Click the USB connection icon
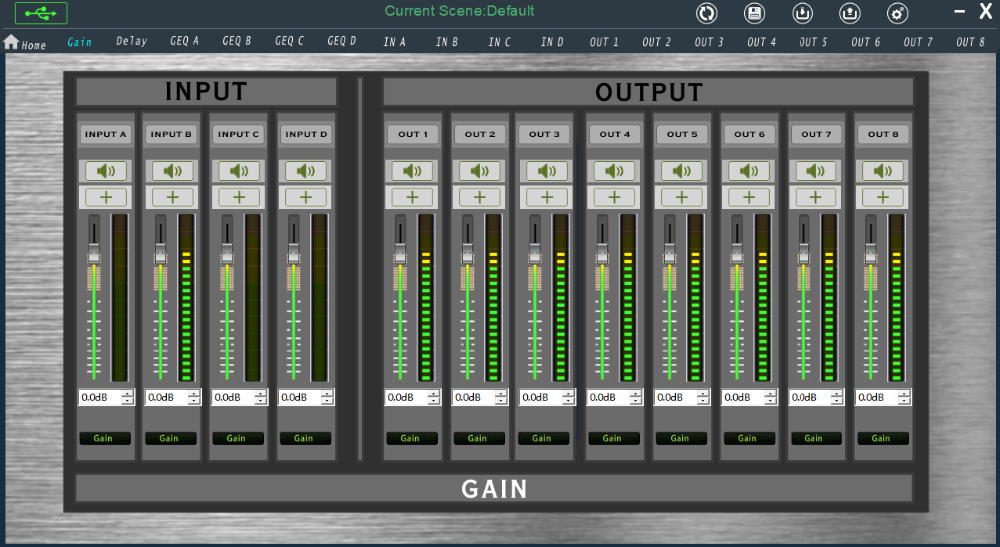The width and height of the screenshot is (1000, 547). coord(41,13)
